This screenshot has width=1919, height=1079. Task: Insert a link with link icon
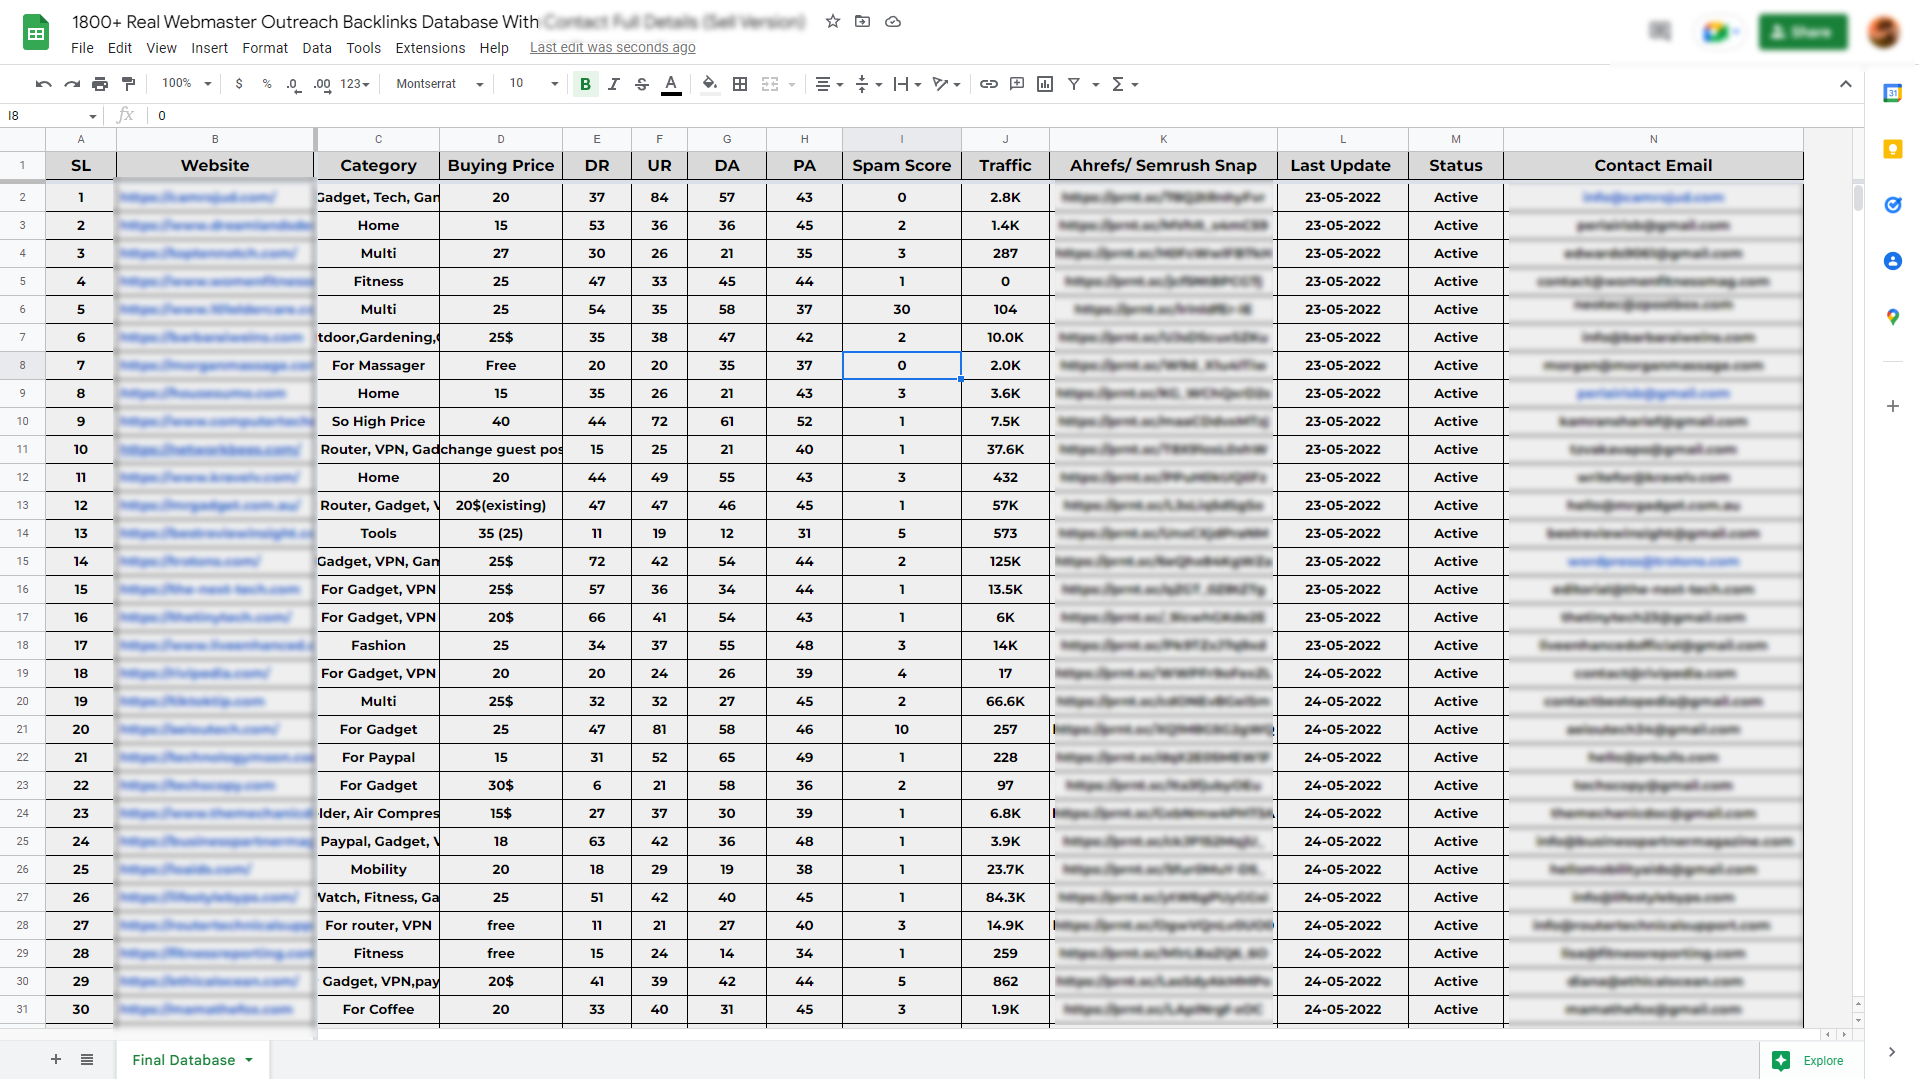click(989, 84)
